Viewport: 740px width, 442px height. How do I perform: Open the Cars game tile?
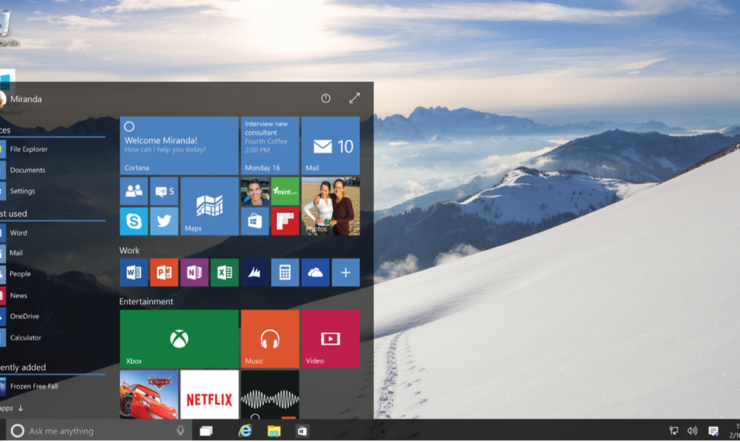click(149, 394)
